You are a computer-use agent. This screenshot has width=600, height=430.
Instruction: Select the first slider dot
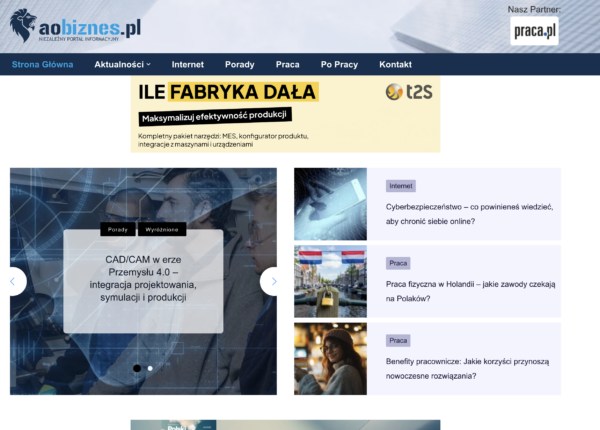point(137,368)
